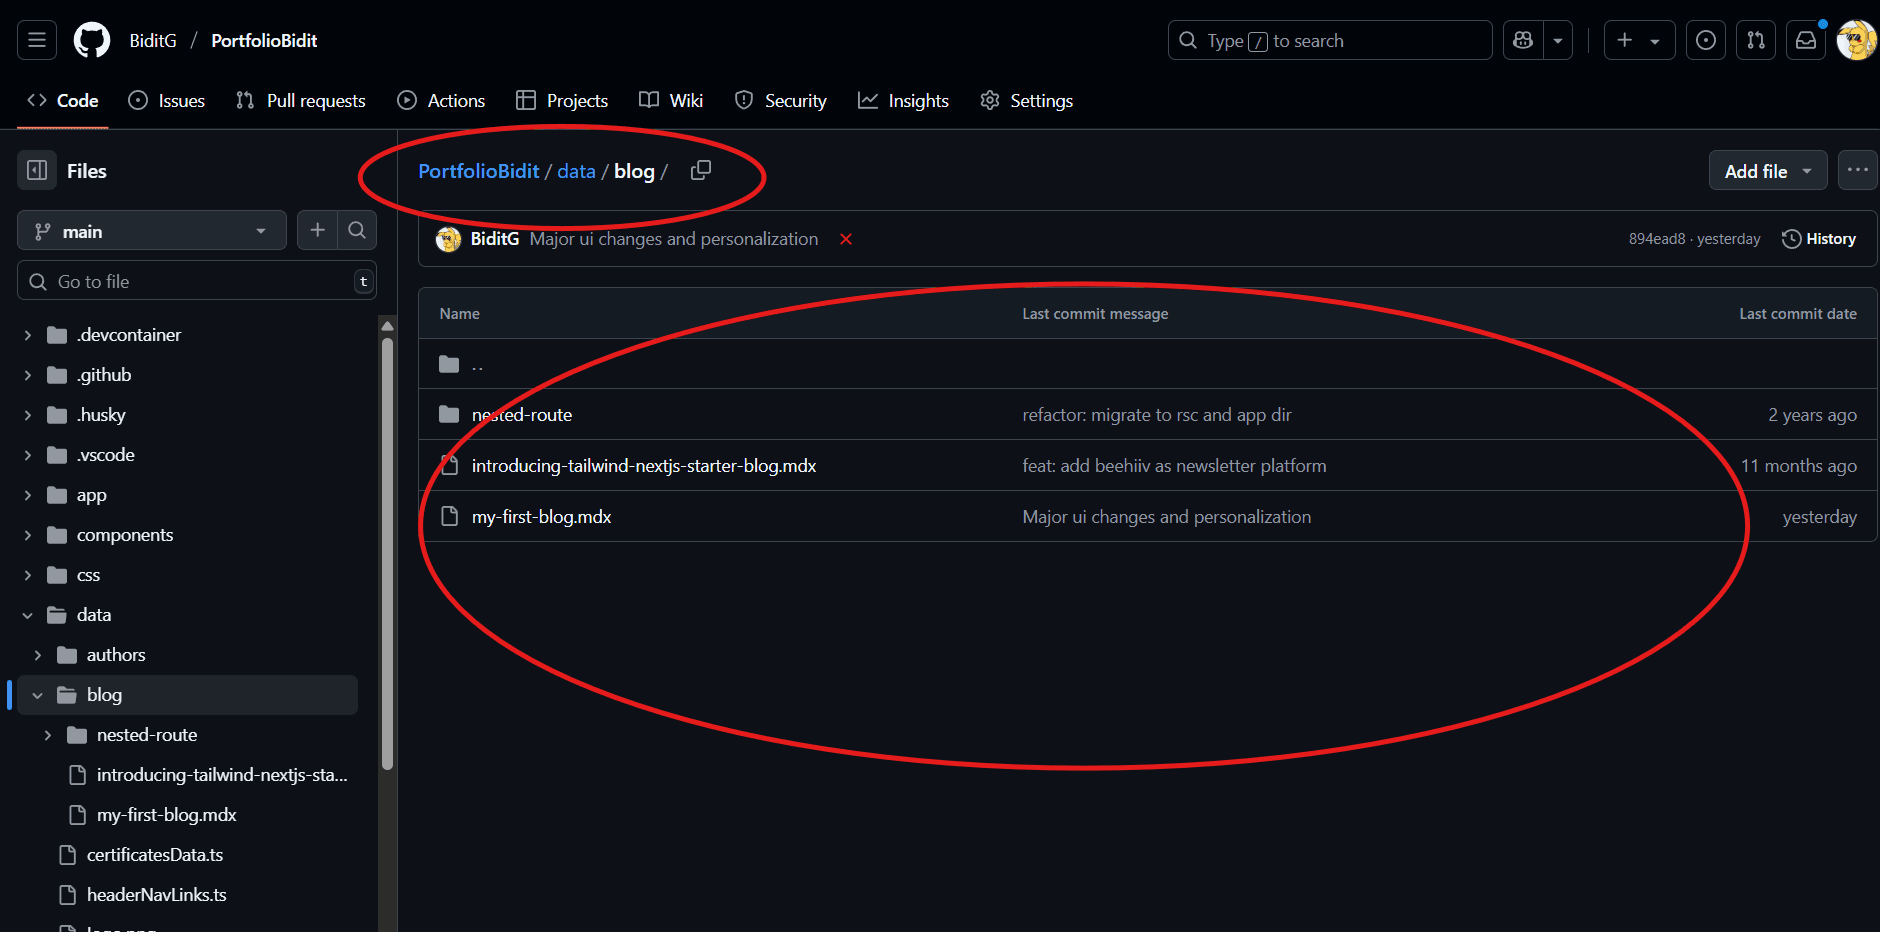The image size is (1880, 932).
Task: Open Copilot chat icon
Action: point(1523,40)
